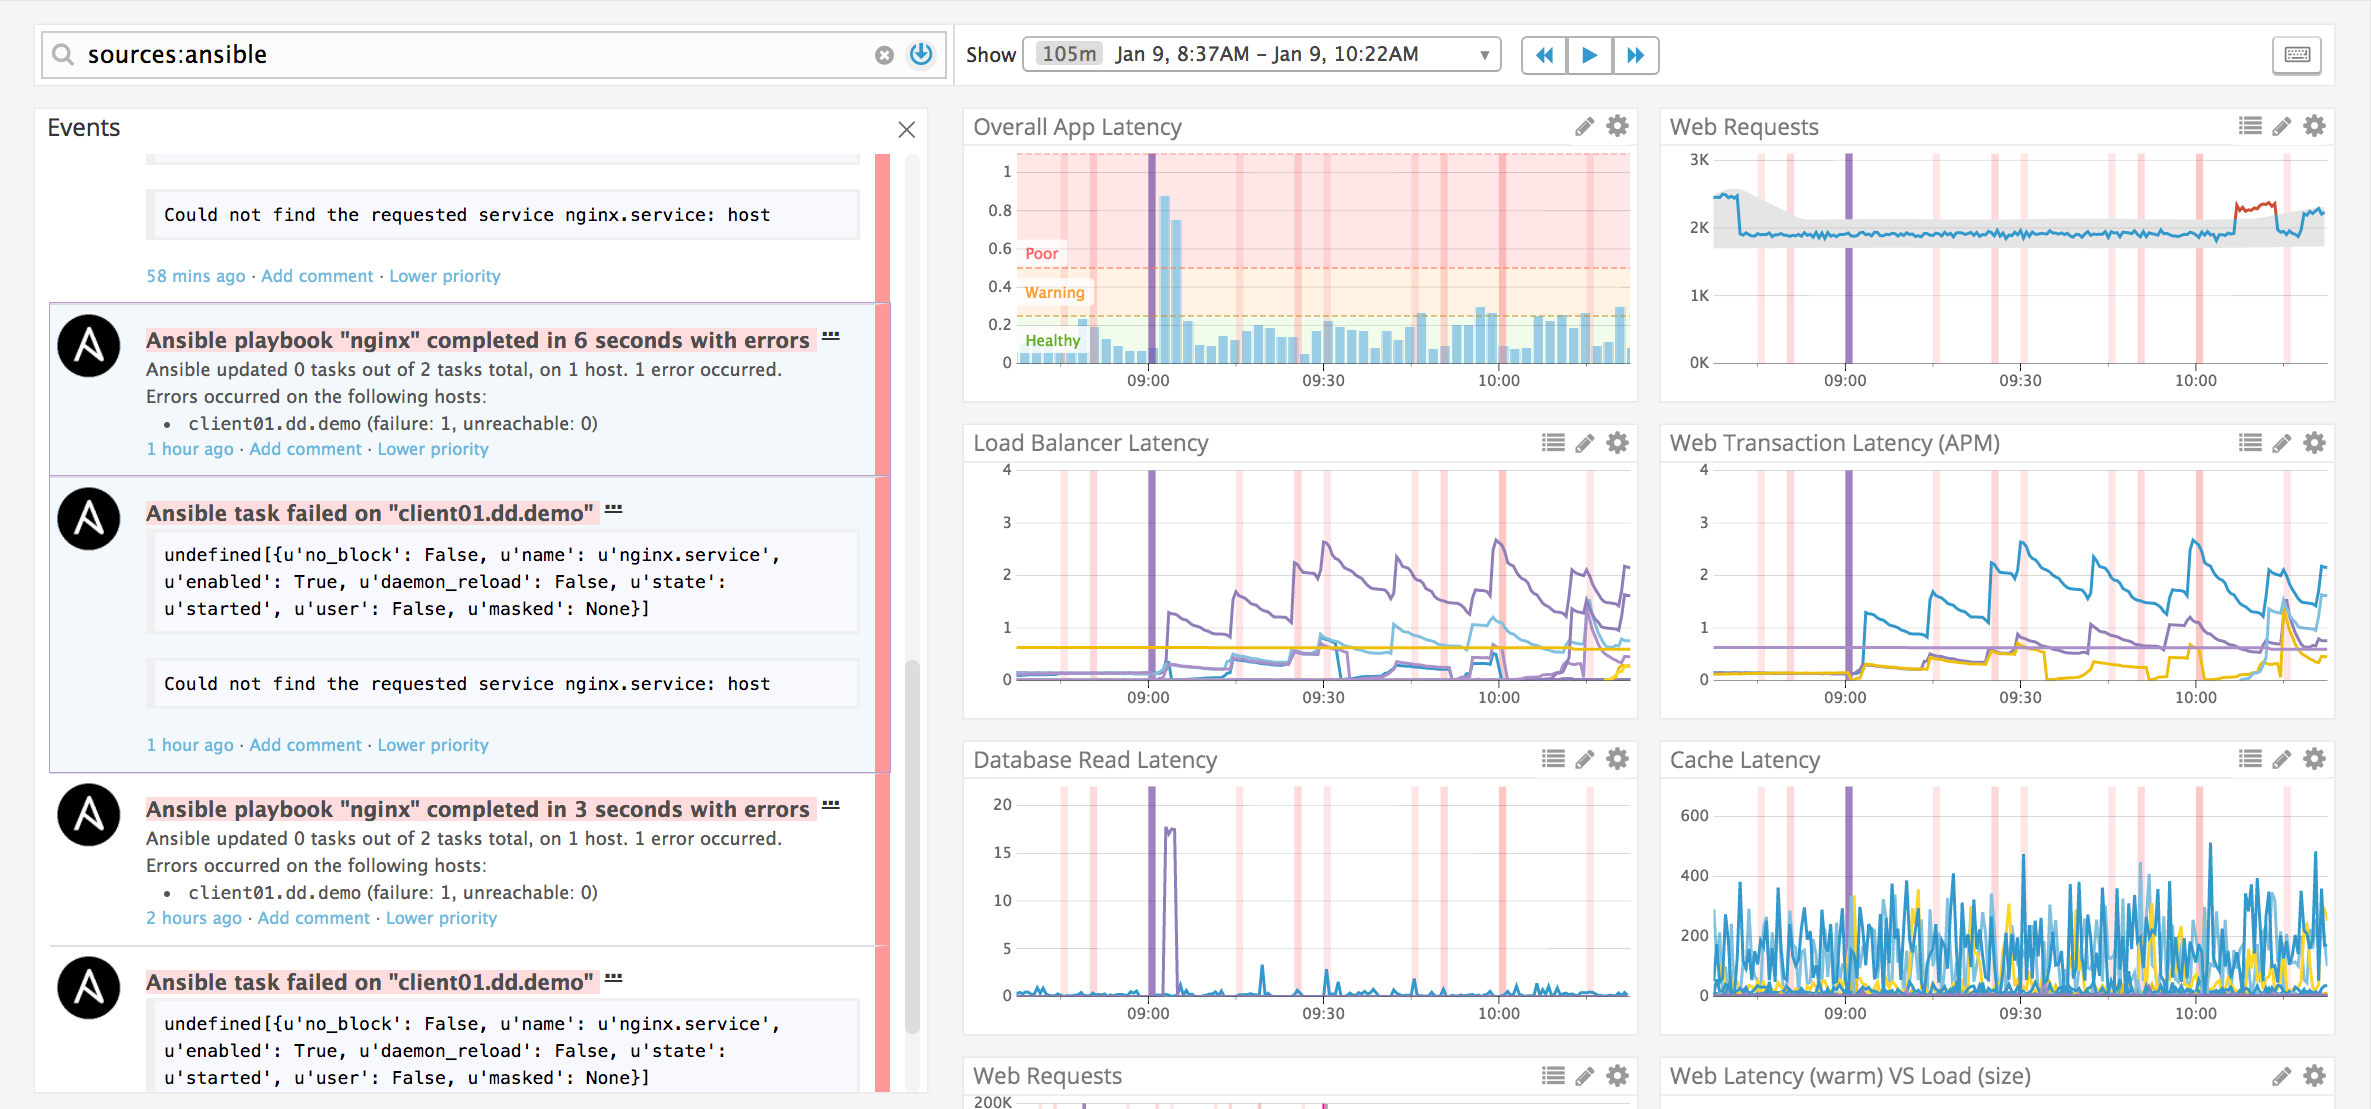The height and width of the screenshot is (1109, 2371).
Task: Open the time range dropdown
Action: pyautogui.click(x=1484, y=54)
